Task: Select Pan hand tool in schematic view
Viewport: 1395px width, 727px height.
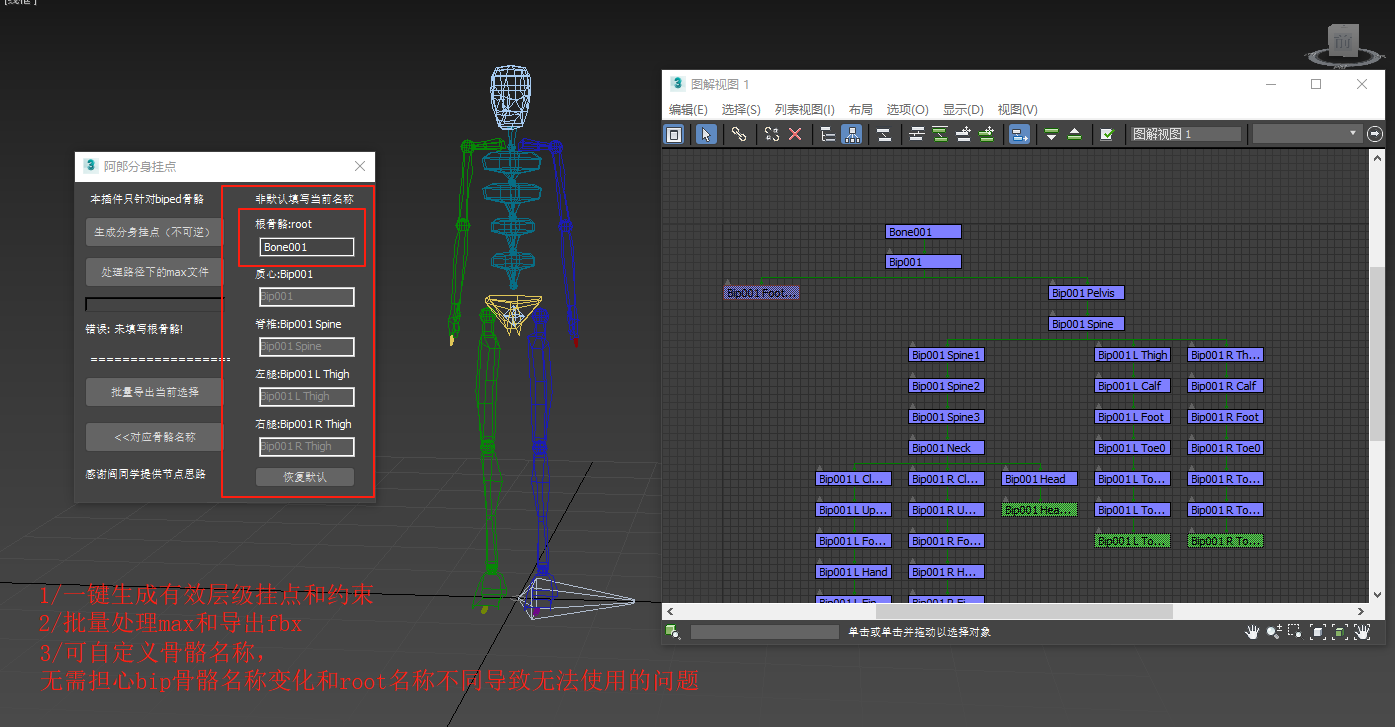Action: pyautogui.click(x=1252, y=632)
